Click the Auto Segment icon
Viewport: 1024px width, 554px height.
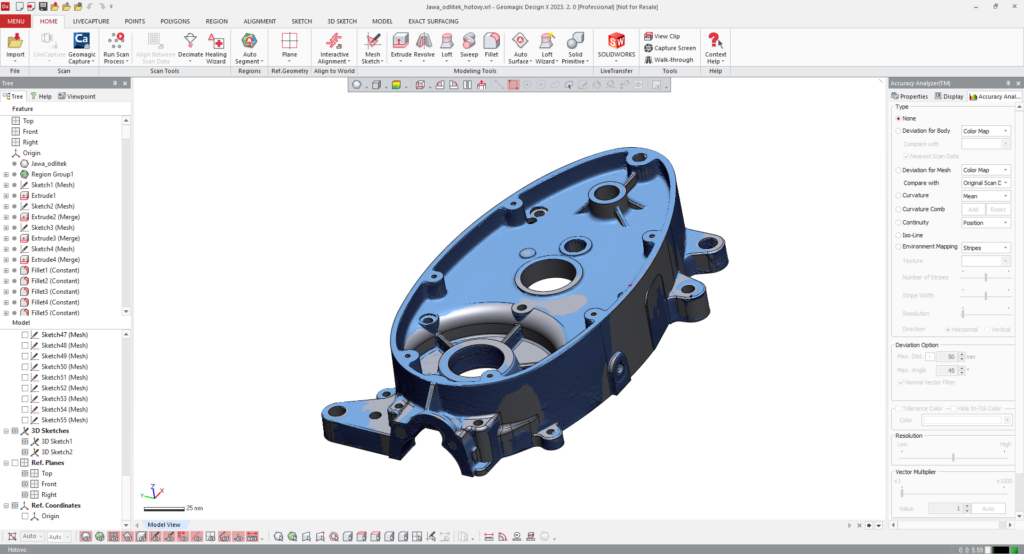point(250,41)
